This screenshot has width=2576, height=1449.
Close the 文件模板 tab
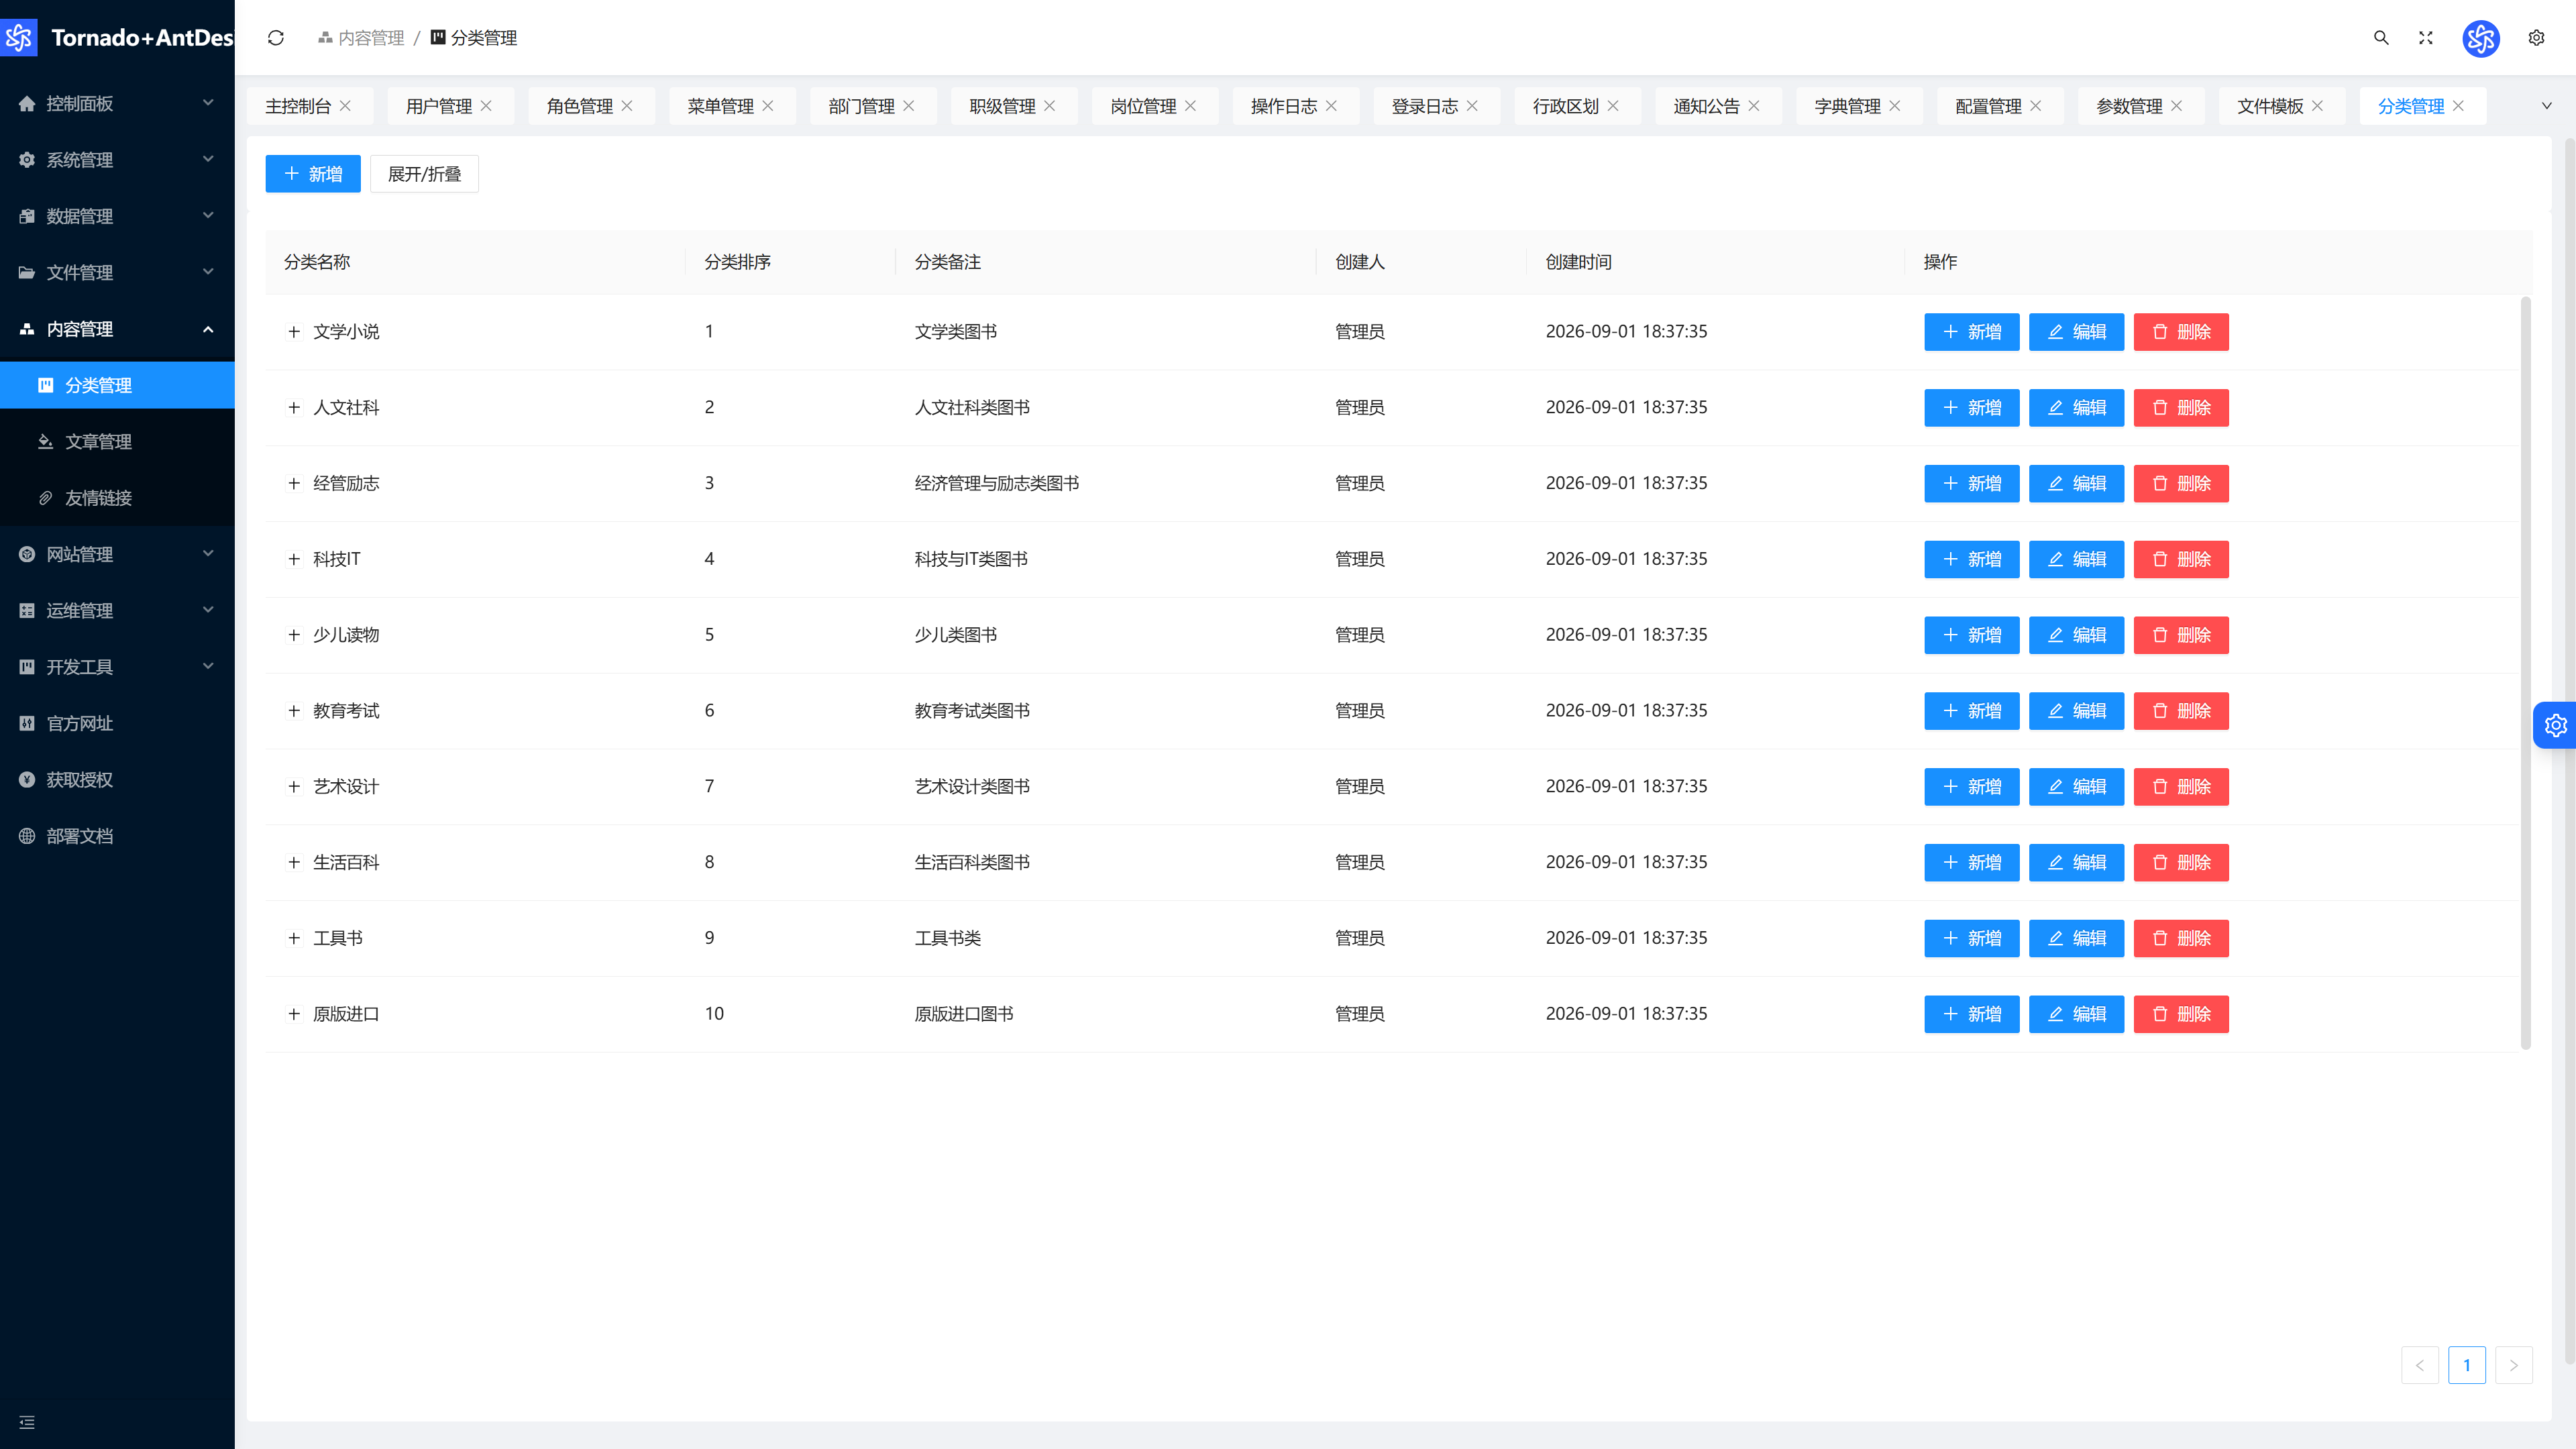coord(2318,106)
